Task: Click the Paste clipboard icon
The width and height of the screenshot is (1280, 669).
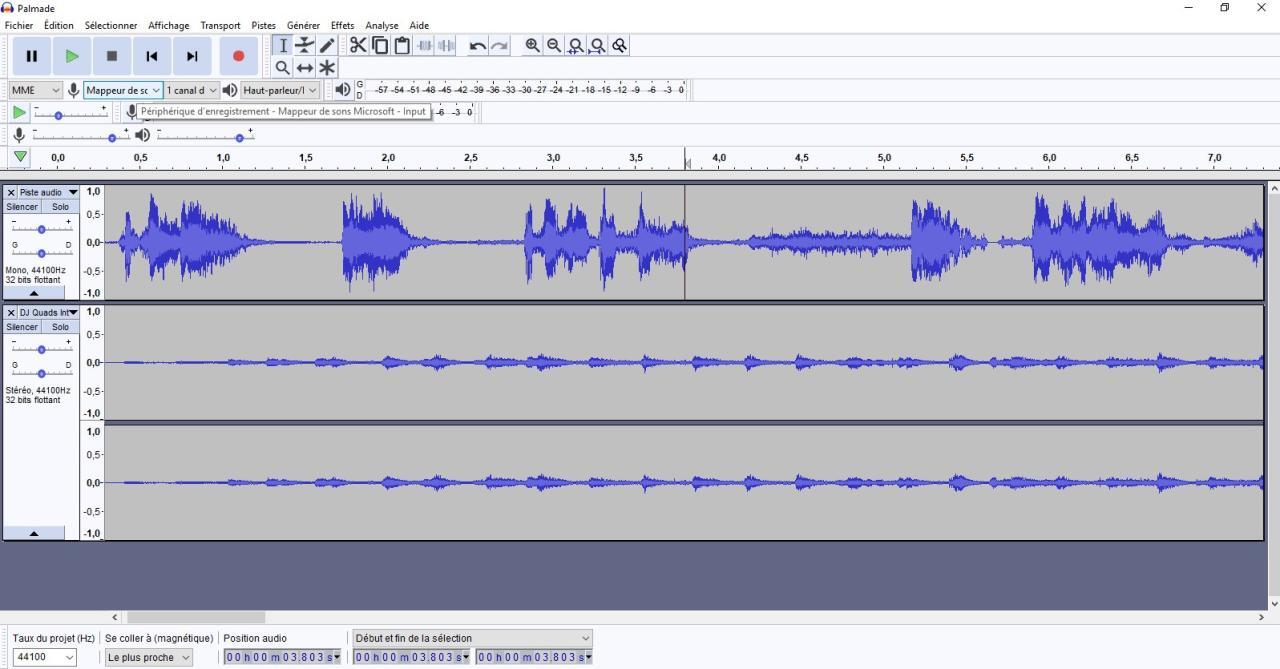Action: 402,45
